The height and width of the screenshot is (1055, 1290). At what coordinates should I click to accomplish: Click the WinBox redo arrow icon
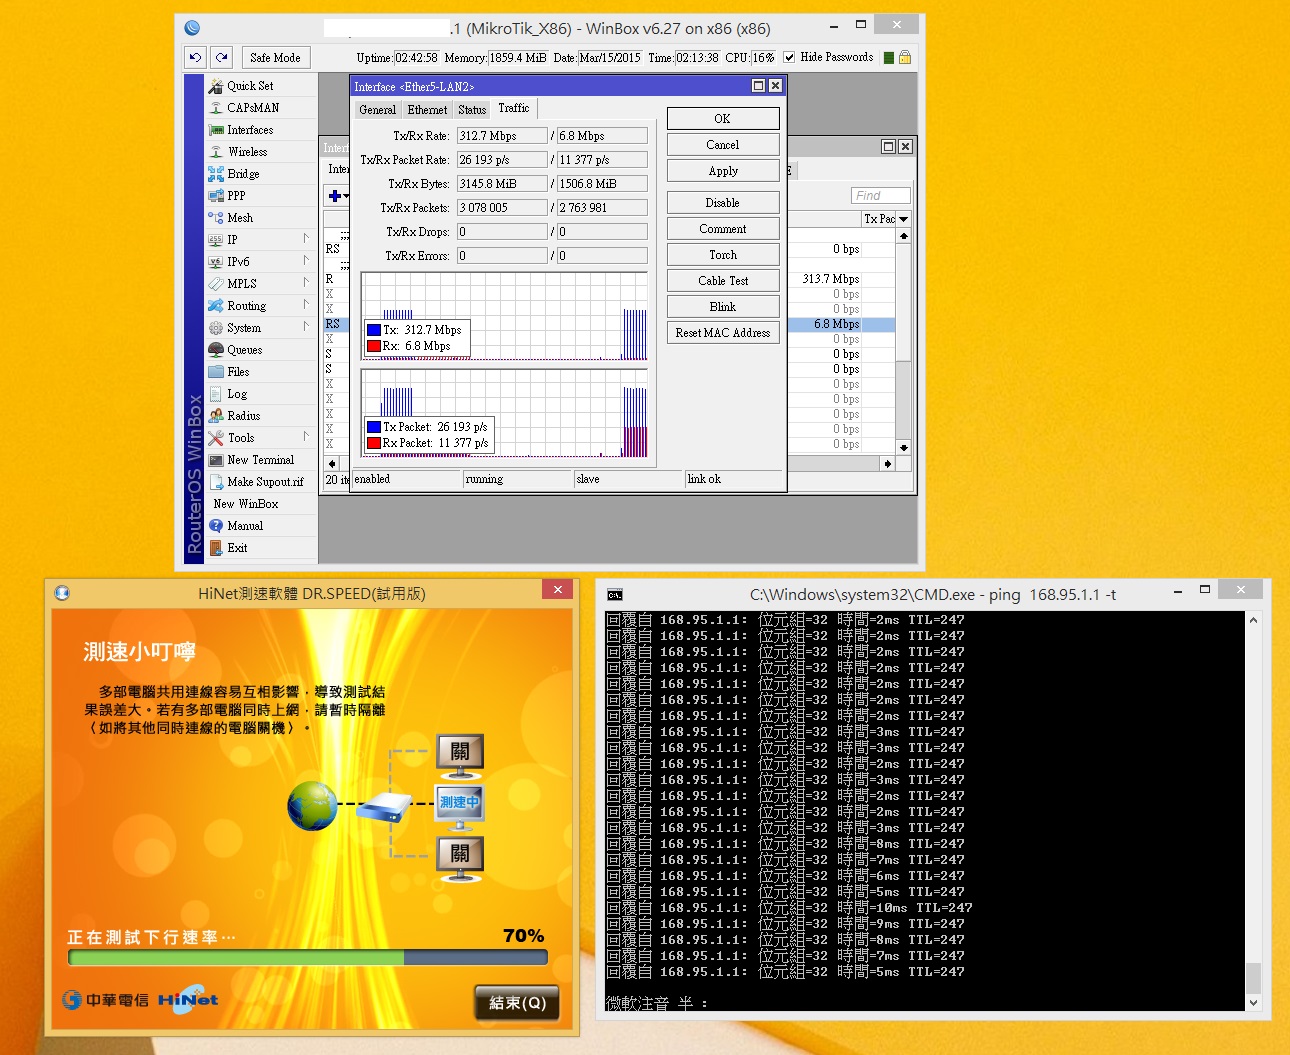222,58
